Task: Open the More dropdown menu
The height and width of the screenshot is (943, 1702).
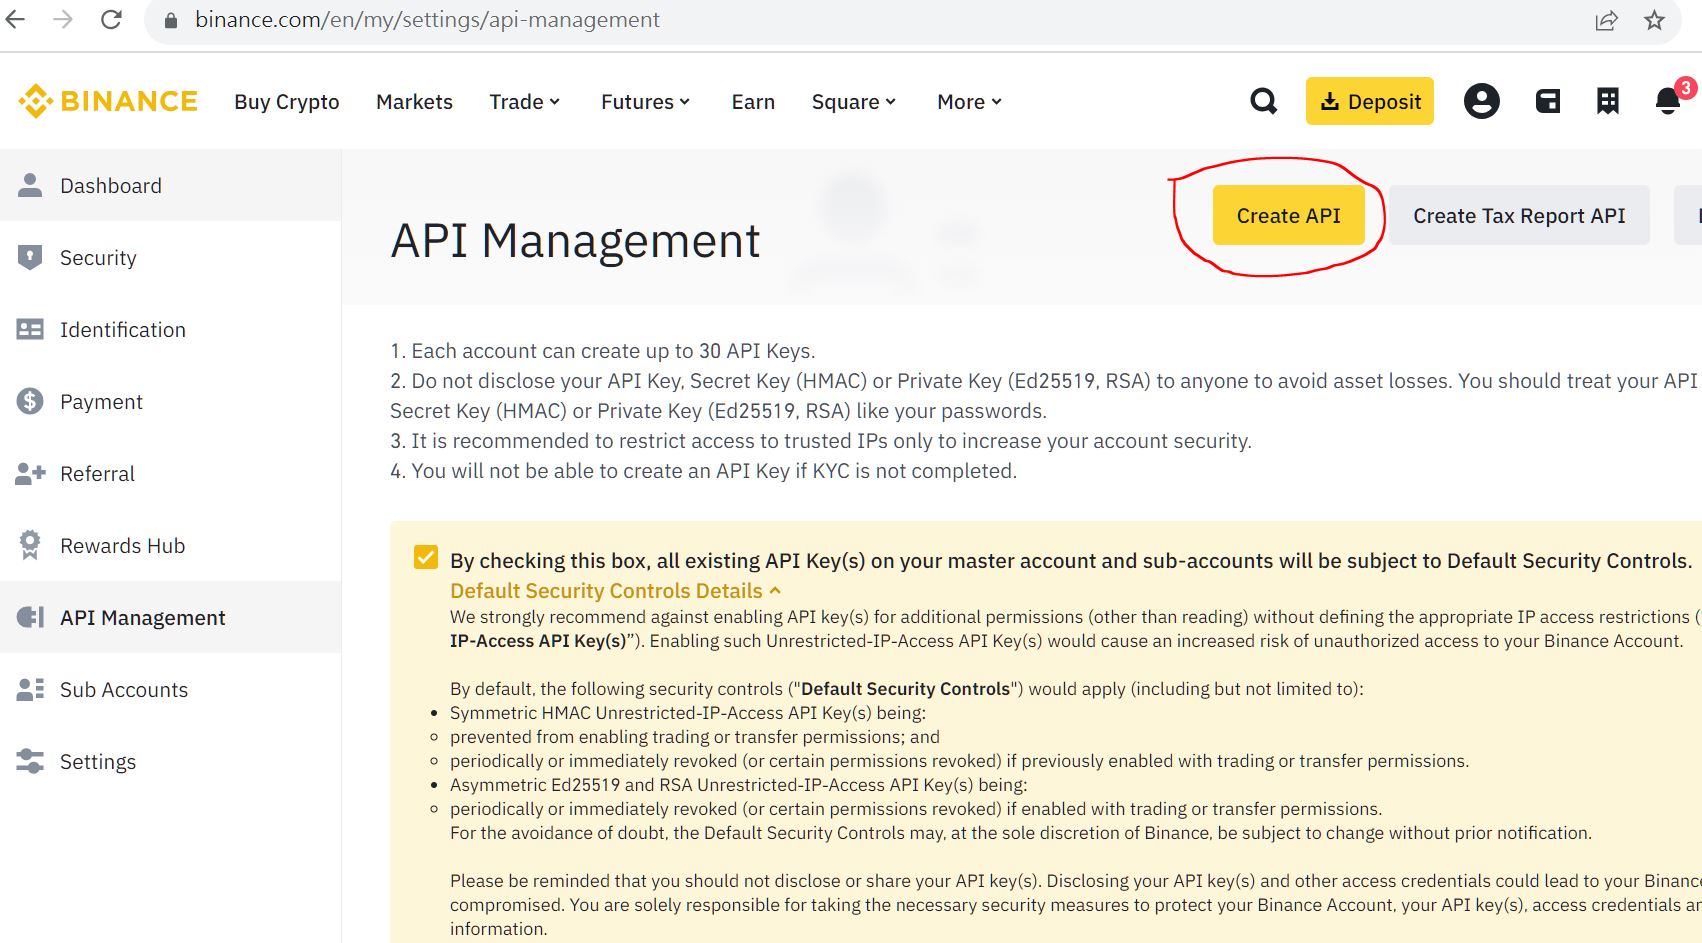Action: coord(968,102)
